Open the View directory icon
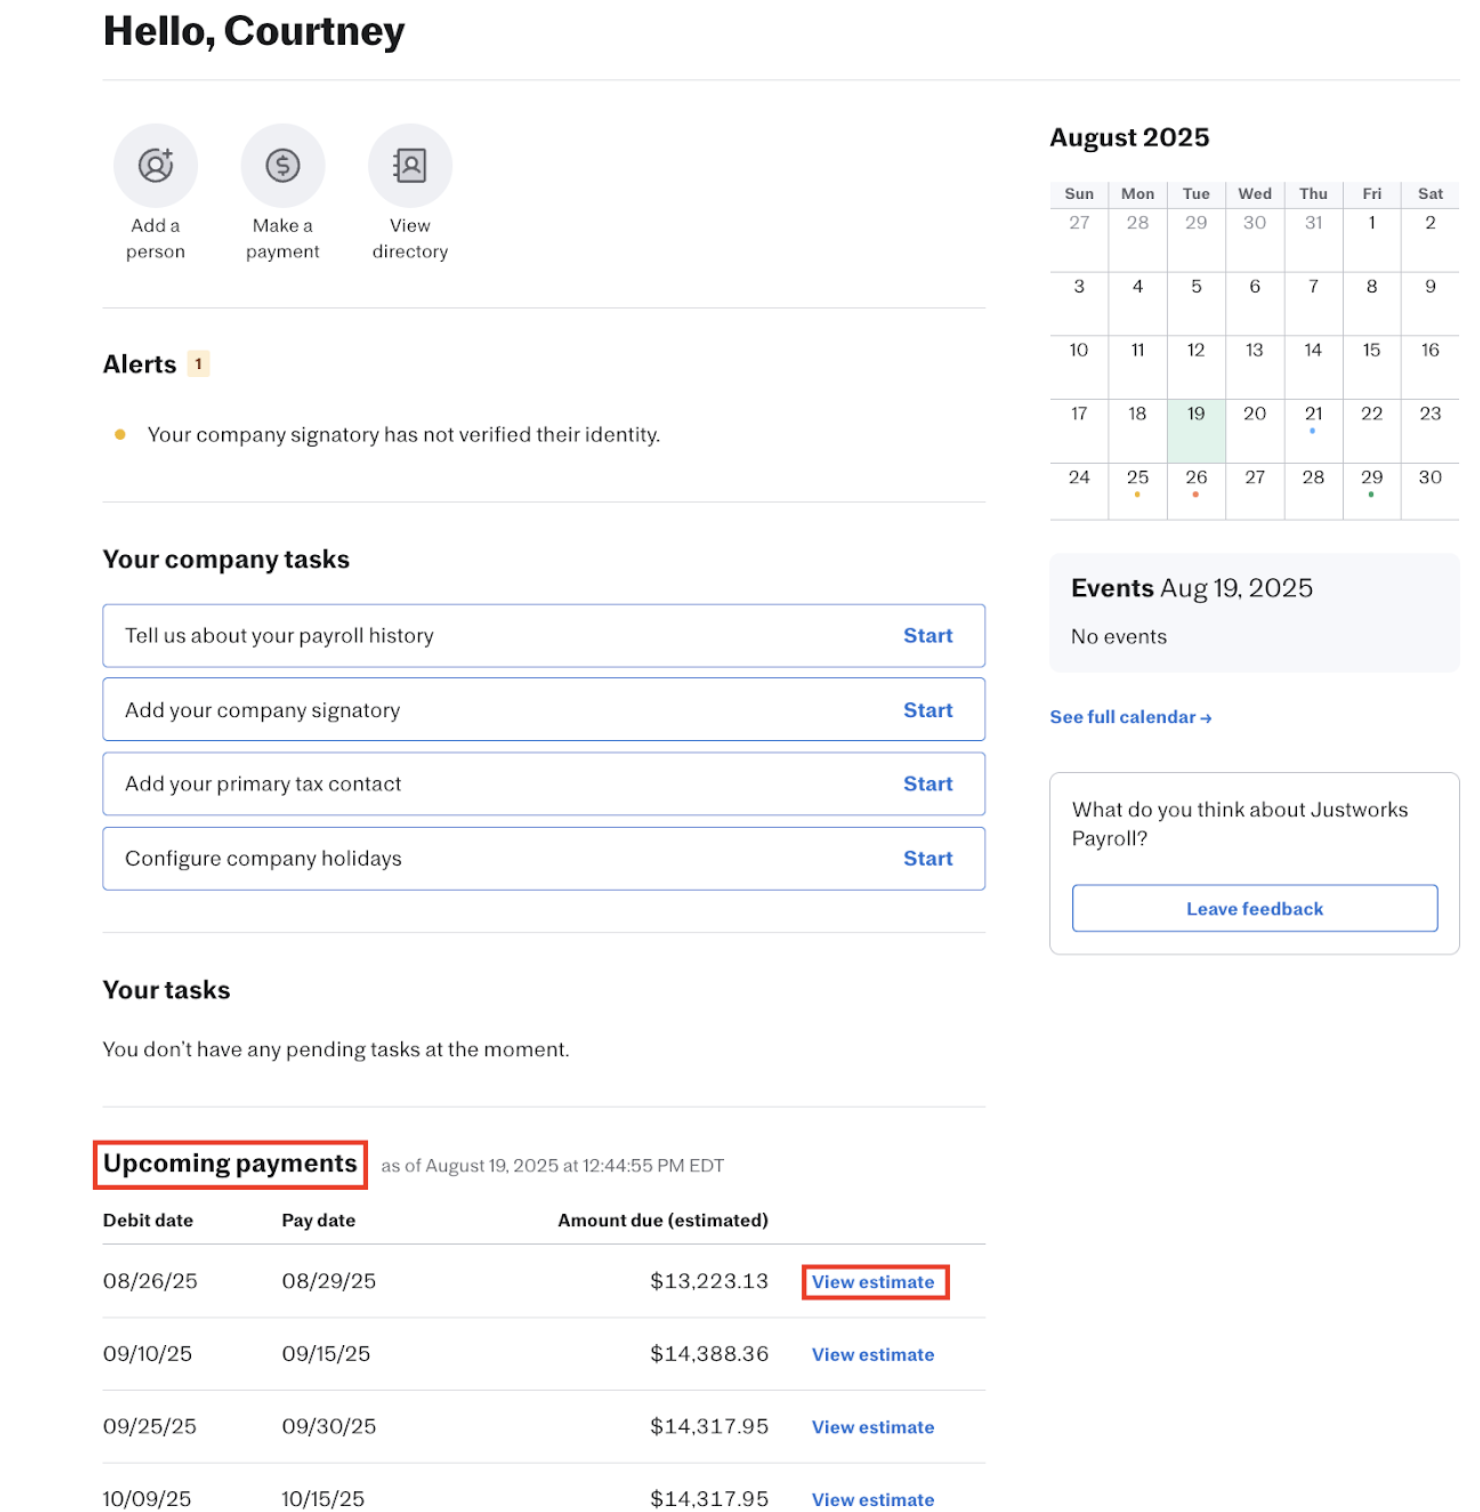The image size is (1480, 1512). (x=410, y=166)
